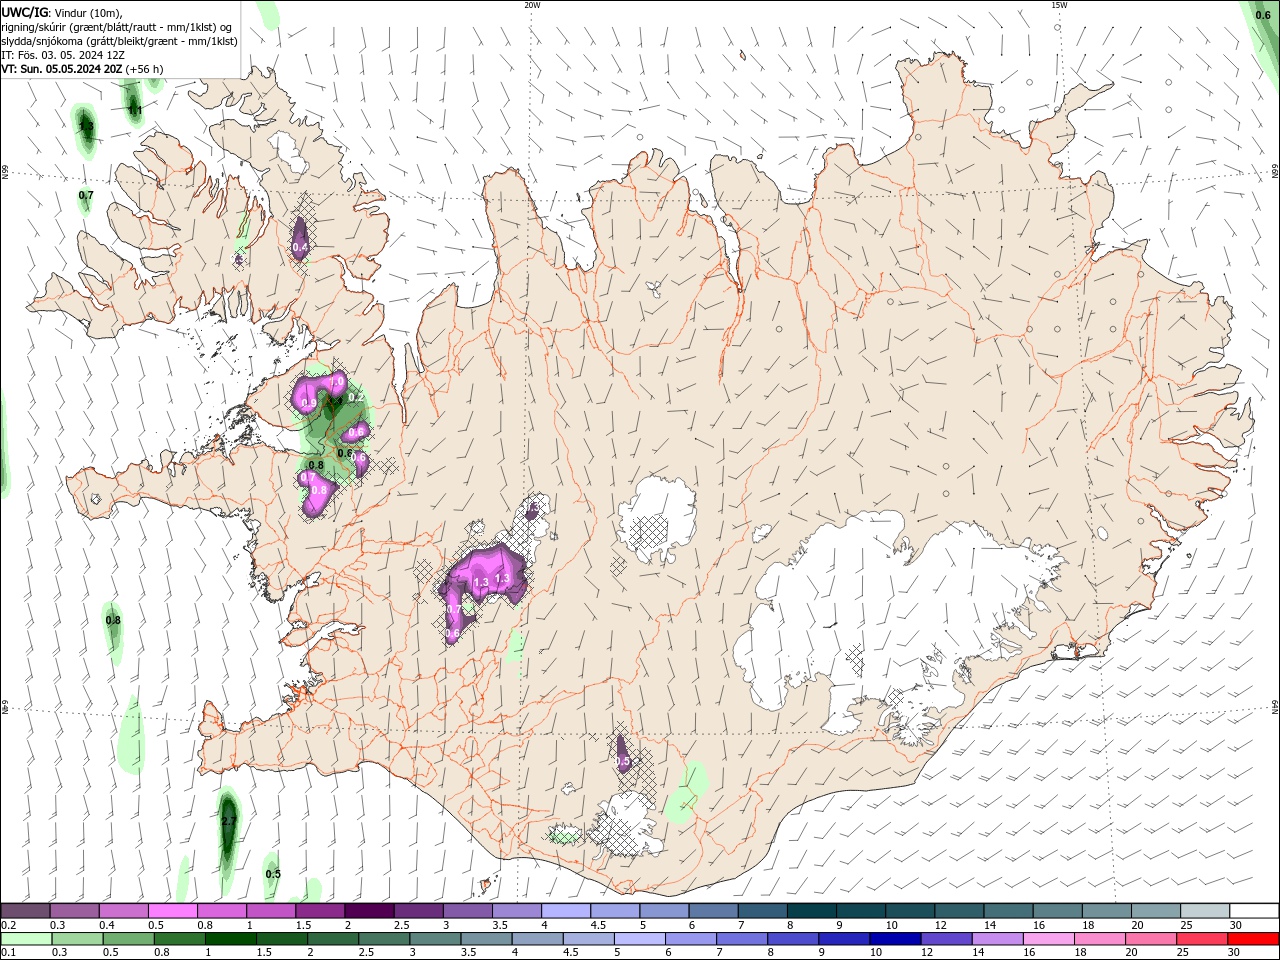Select the darkest purple 2 swatch in upper legend
Screen dimensions: 1280x960
coord(368,911)
